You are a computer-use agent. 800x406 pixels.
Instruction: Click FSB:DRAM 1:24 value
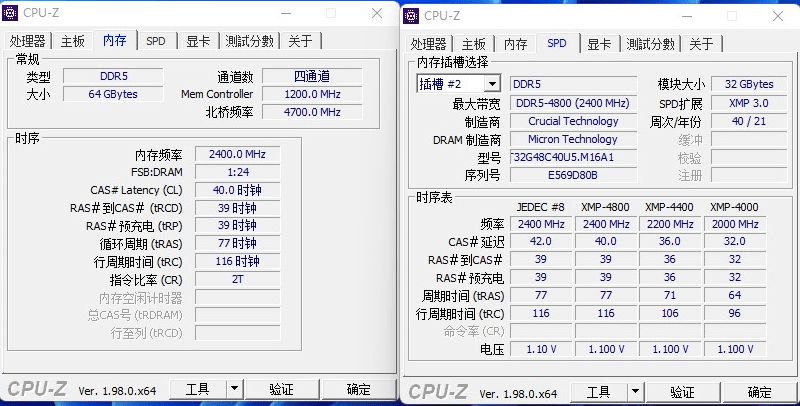tap(237, 172)
